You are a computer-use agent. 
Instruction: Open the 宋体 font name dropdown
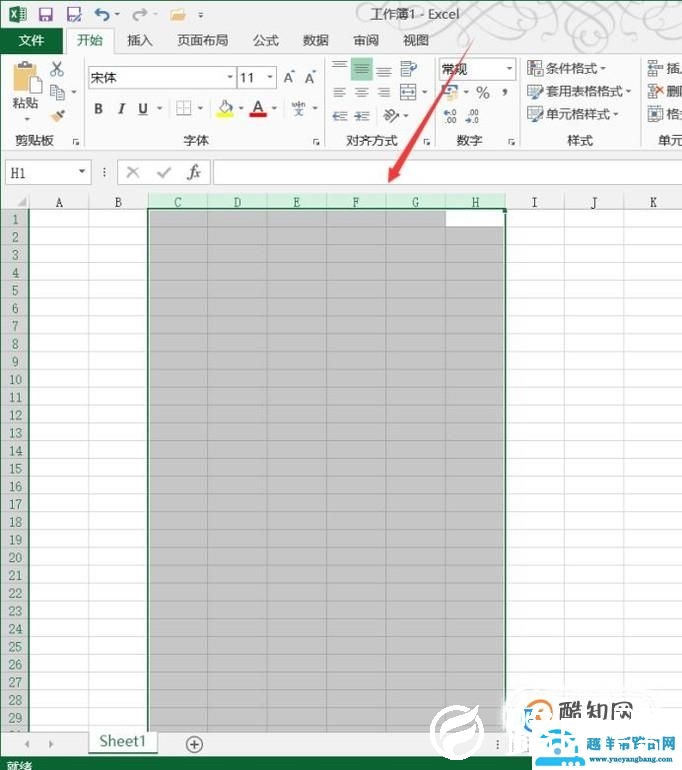click(x=230, y=77)
